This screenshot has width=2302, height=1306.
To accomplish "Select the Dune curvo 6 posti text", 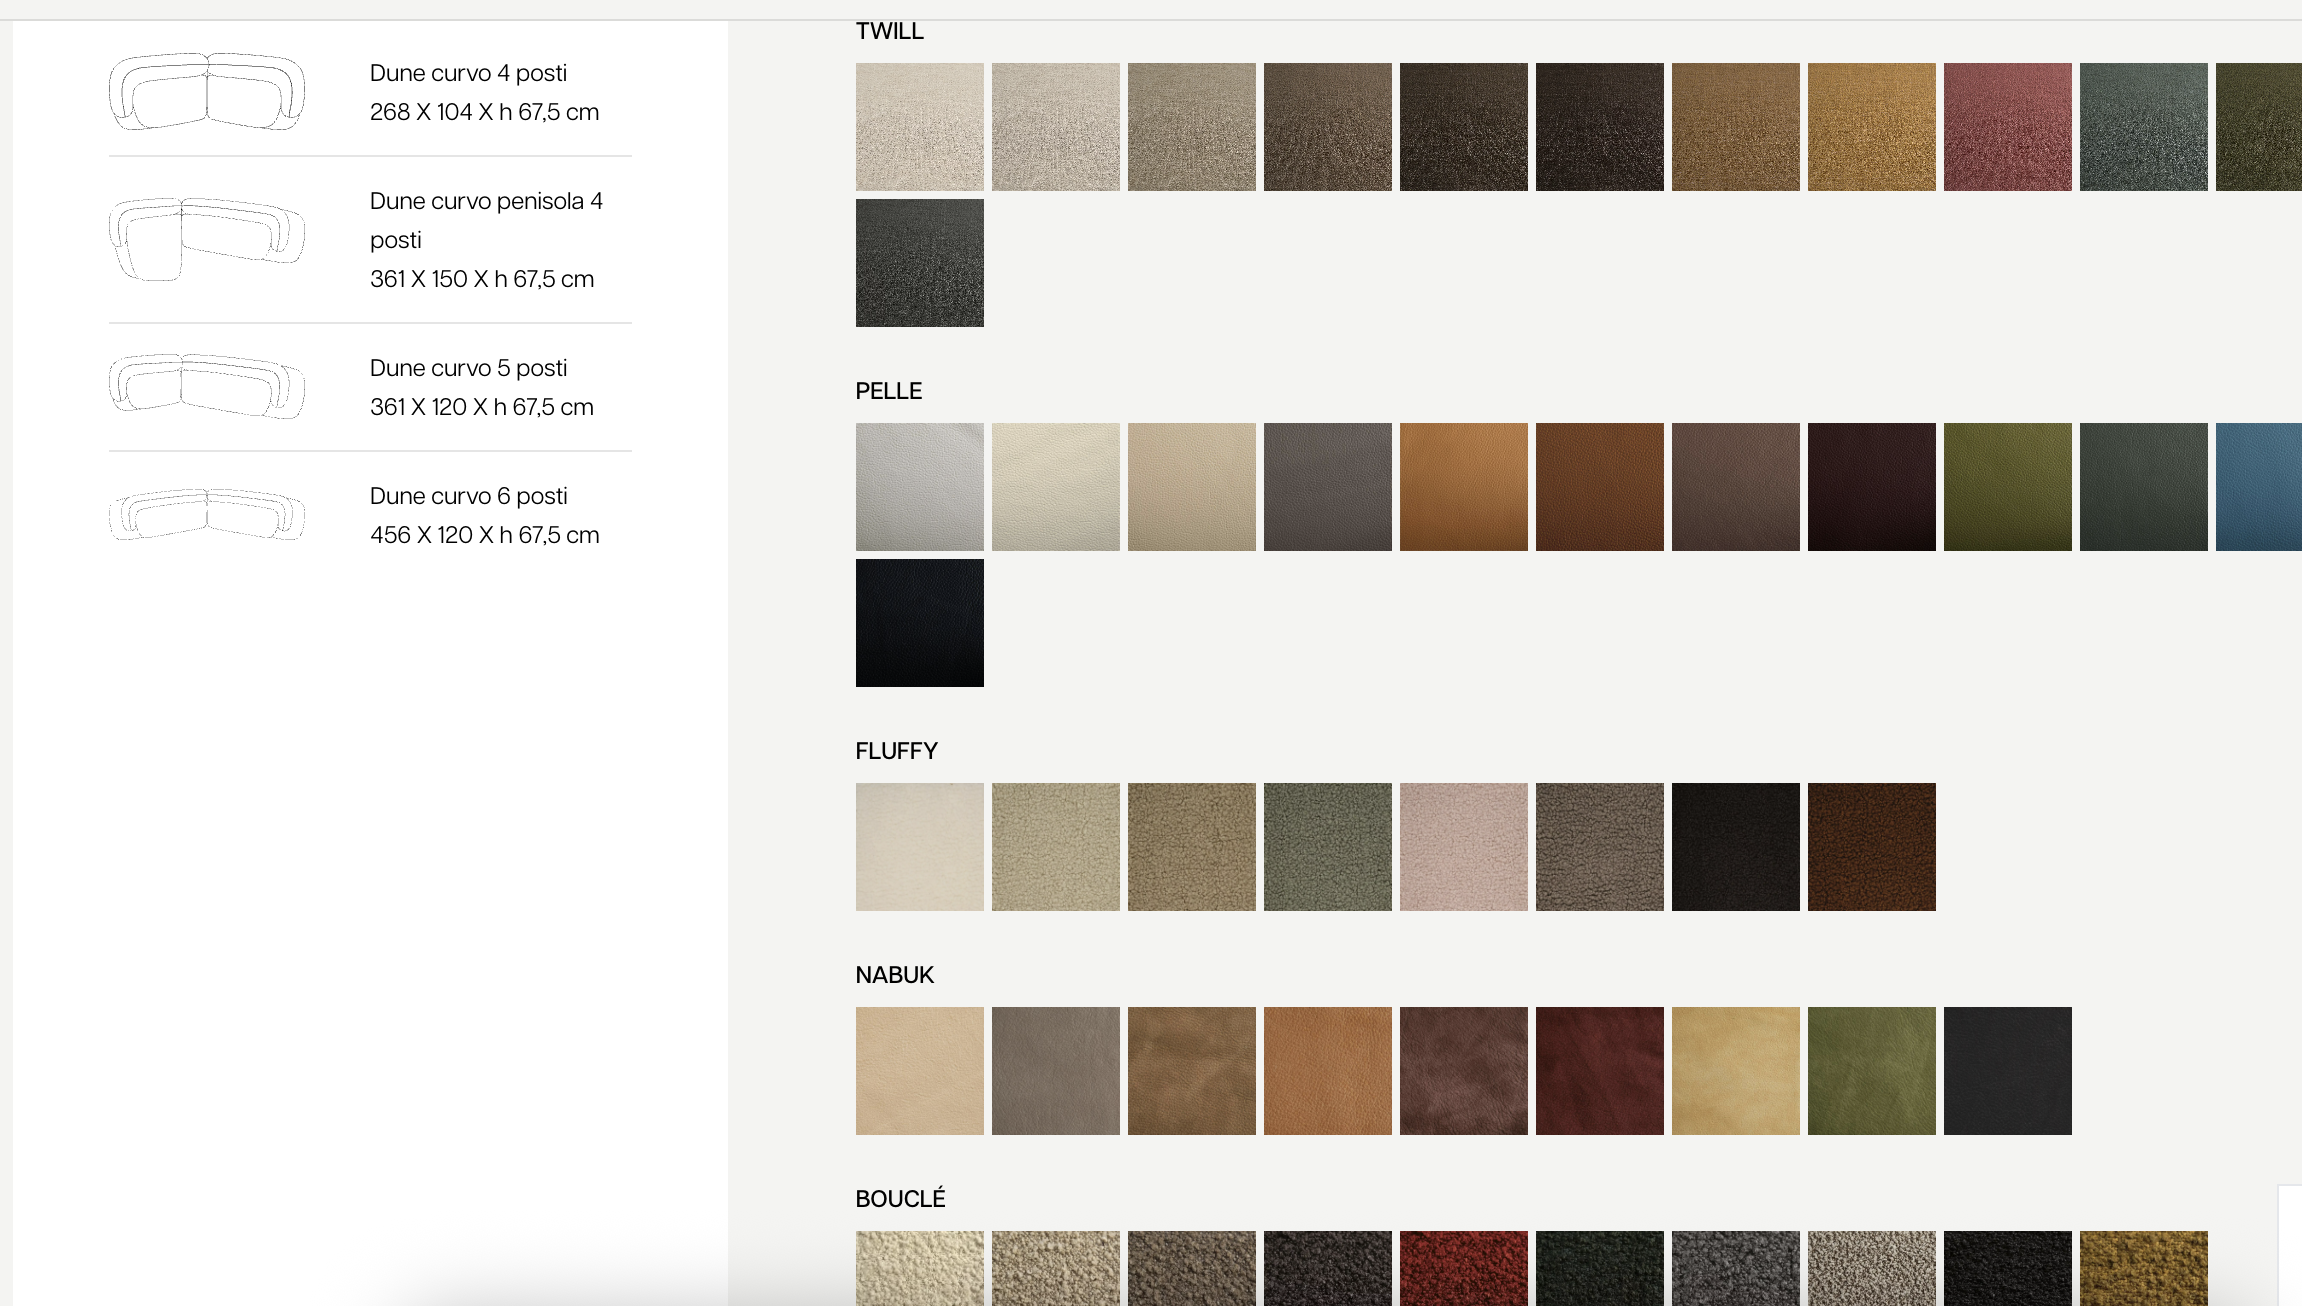I will coord(468,496).
